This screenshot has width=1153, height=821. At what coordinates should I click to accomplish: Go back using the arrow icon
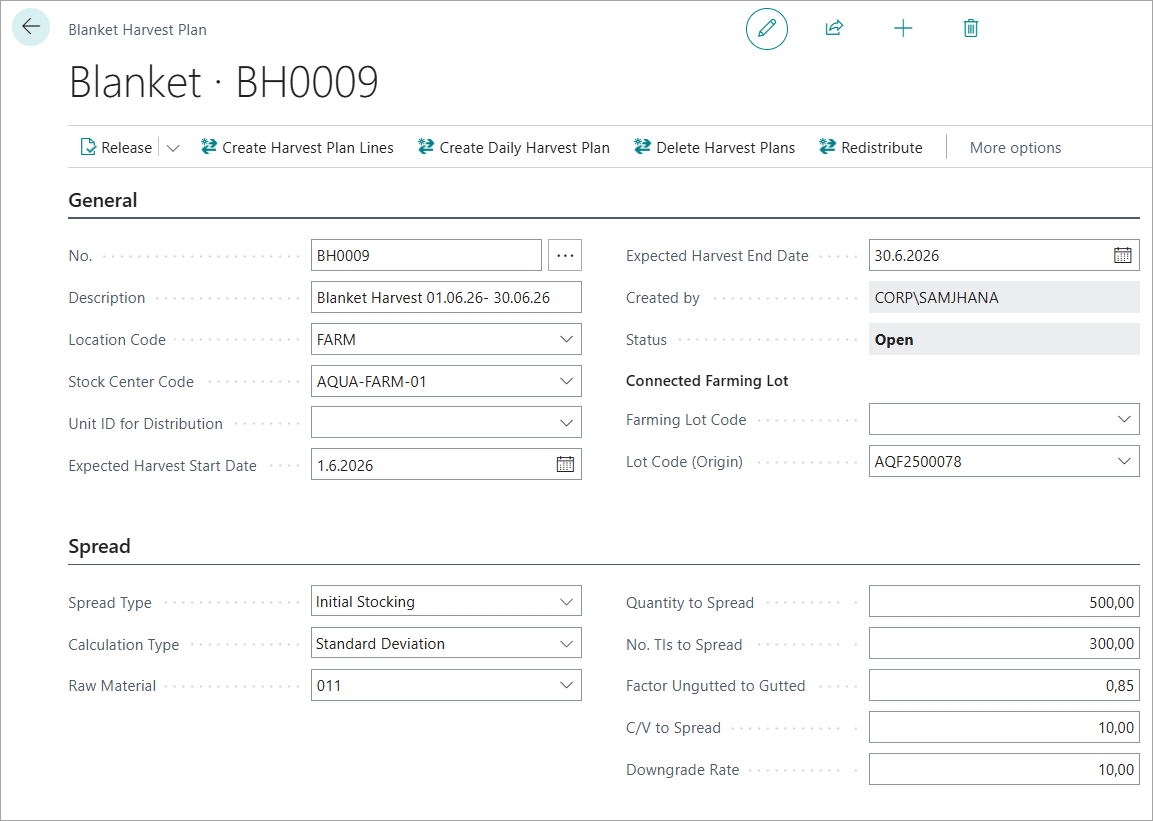point(31,28)
